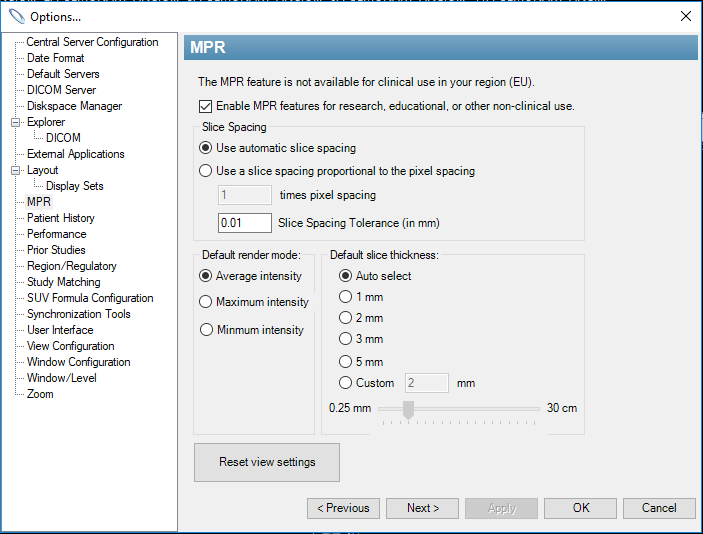Click the slice thickness slider handle

click(408, 410)
